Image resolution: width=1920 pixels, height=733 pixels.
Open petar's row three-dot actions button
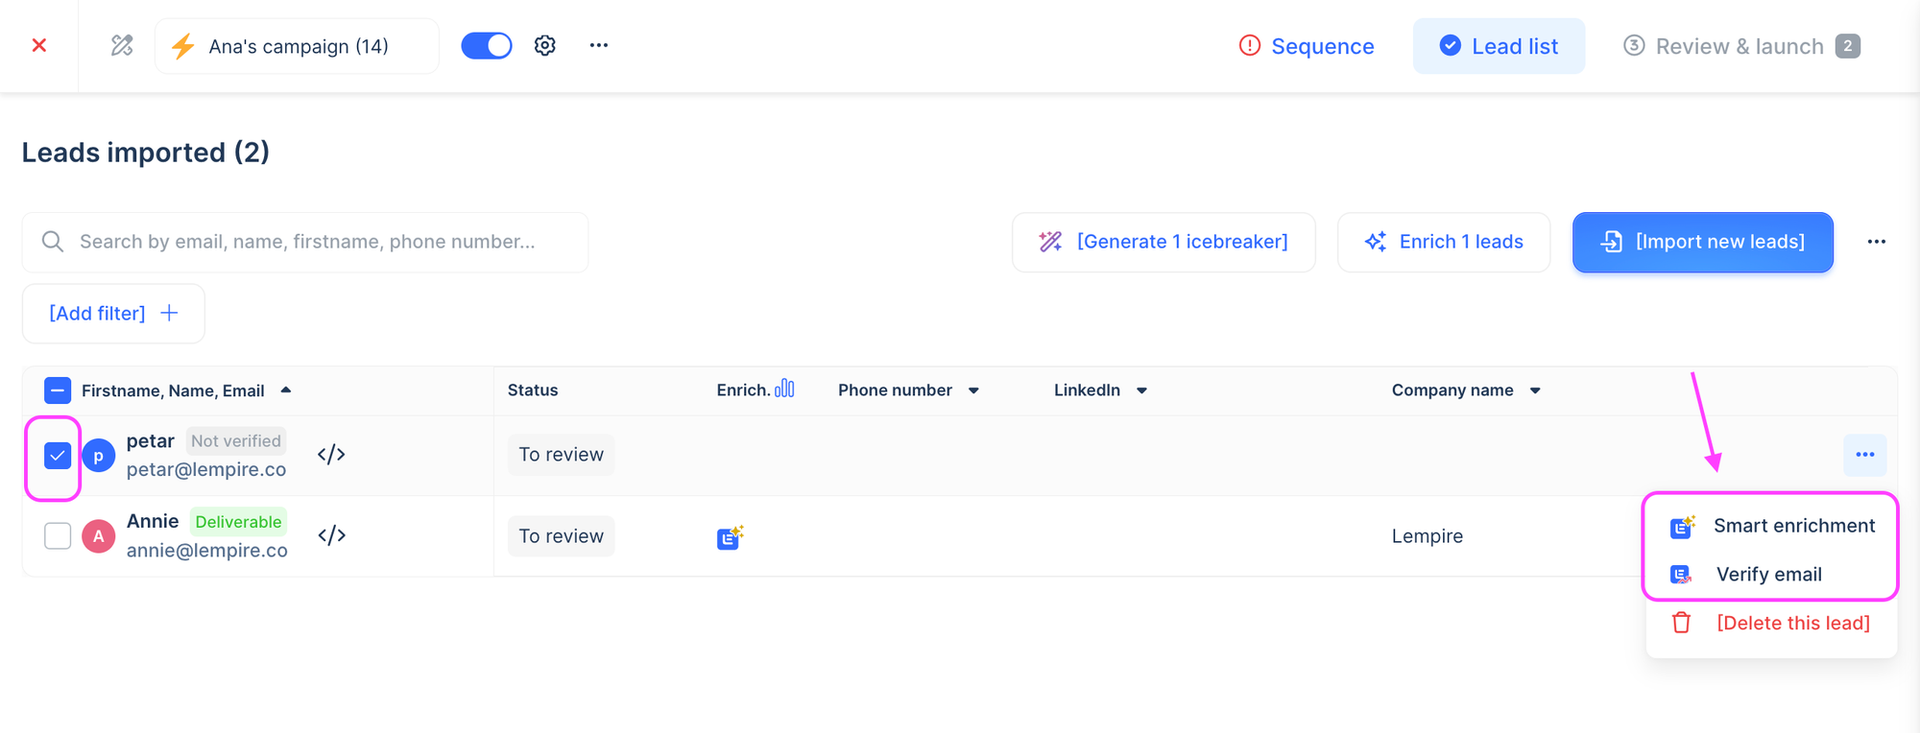tap(1864, 455)
